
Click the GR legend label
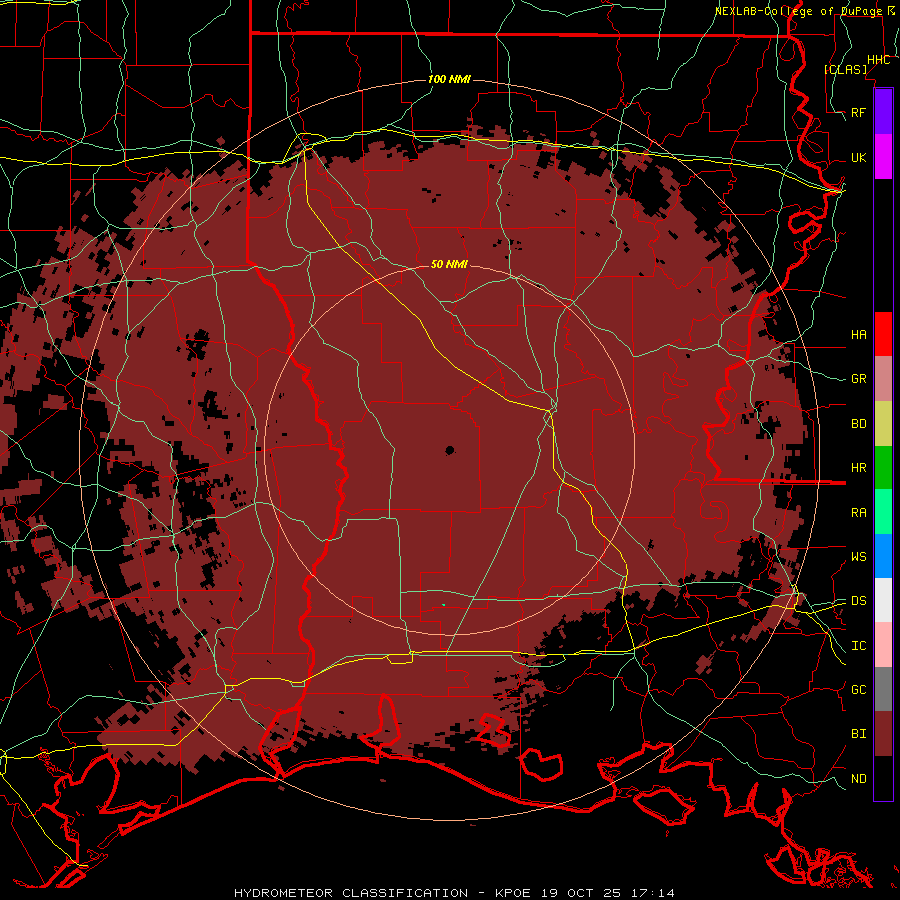pos(859,379)
